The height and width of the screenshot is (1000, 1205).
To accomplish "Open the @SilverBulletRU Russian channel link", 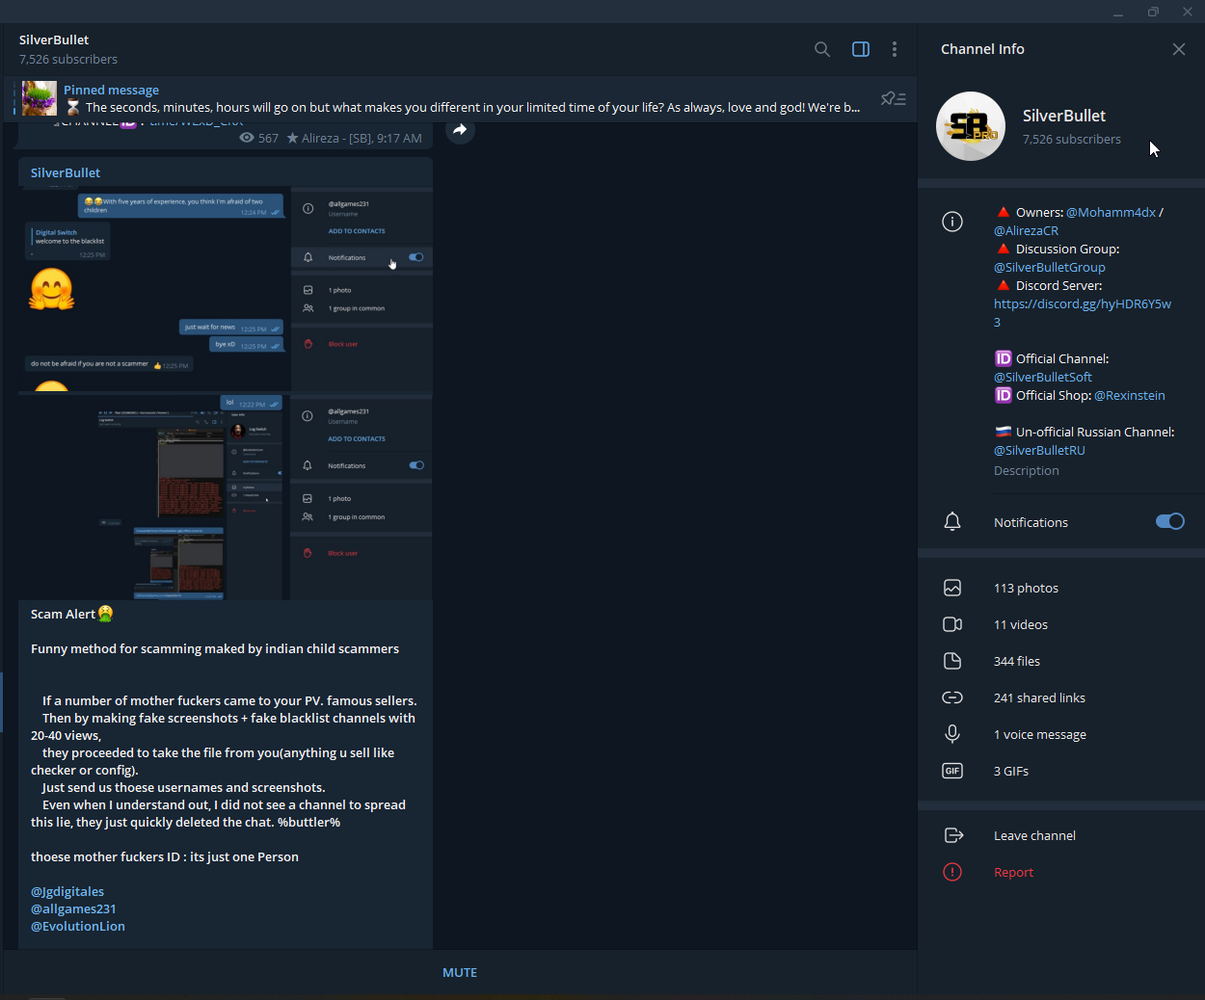I will pos(1039,450).
